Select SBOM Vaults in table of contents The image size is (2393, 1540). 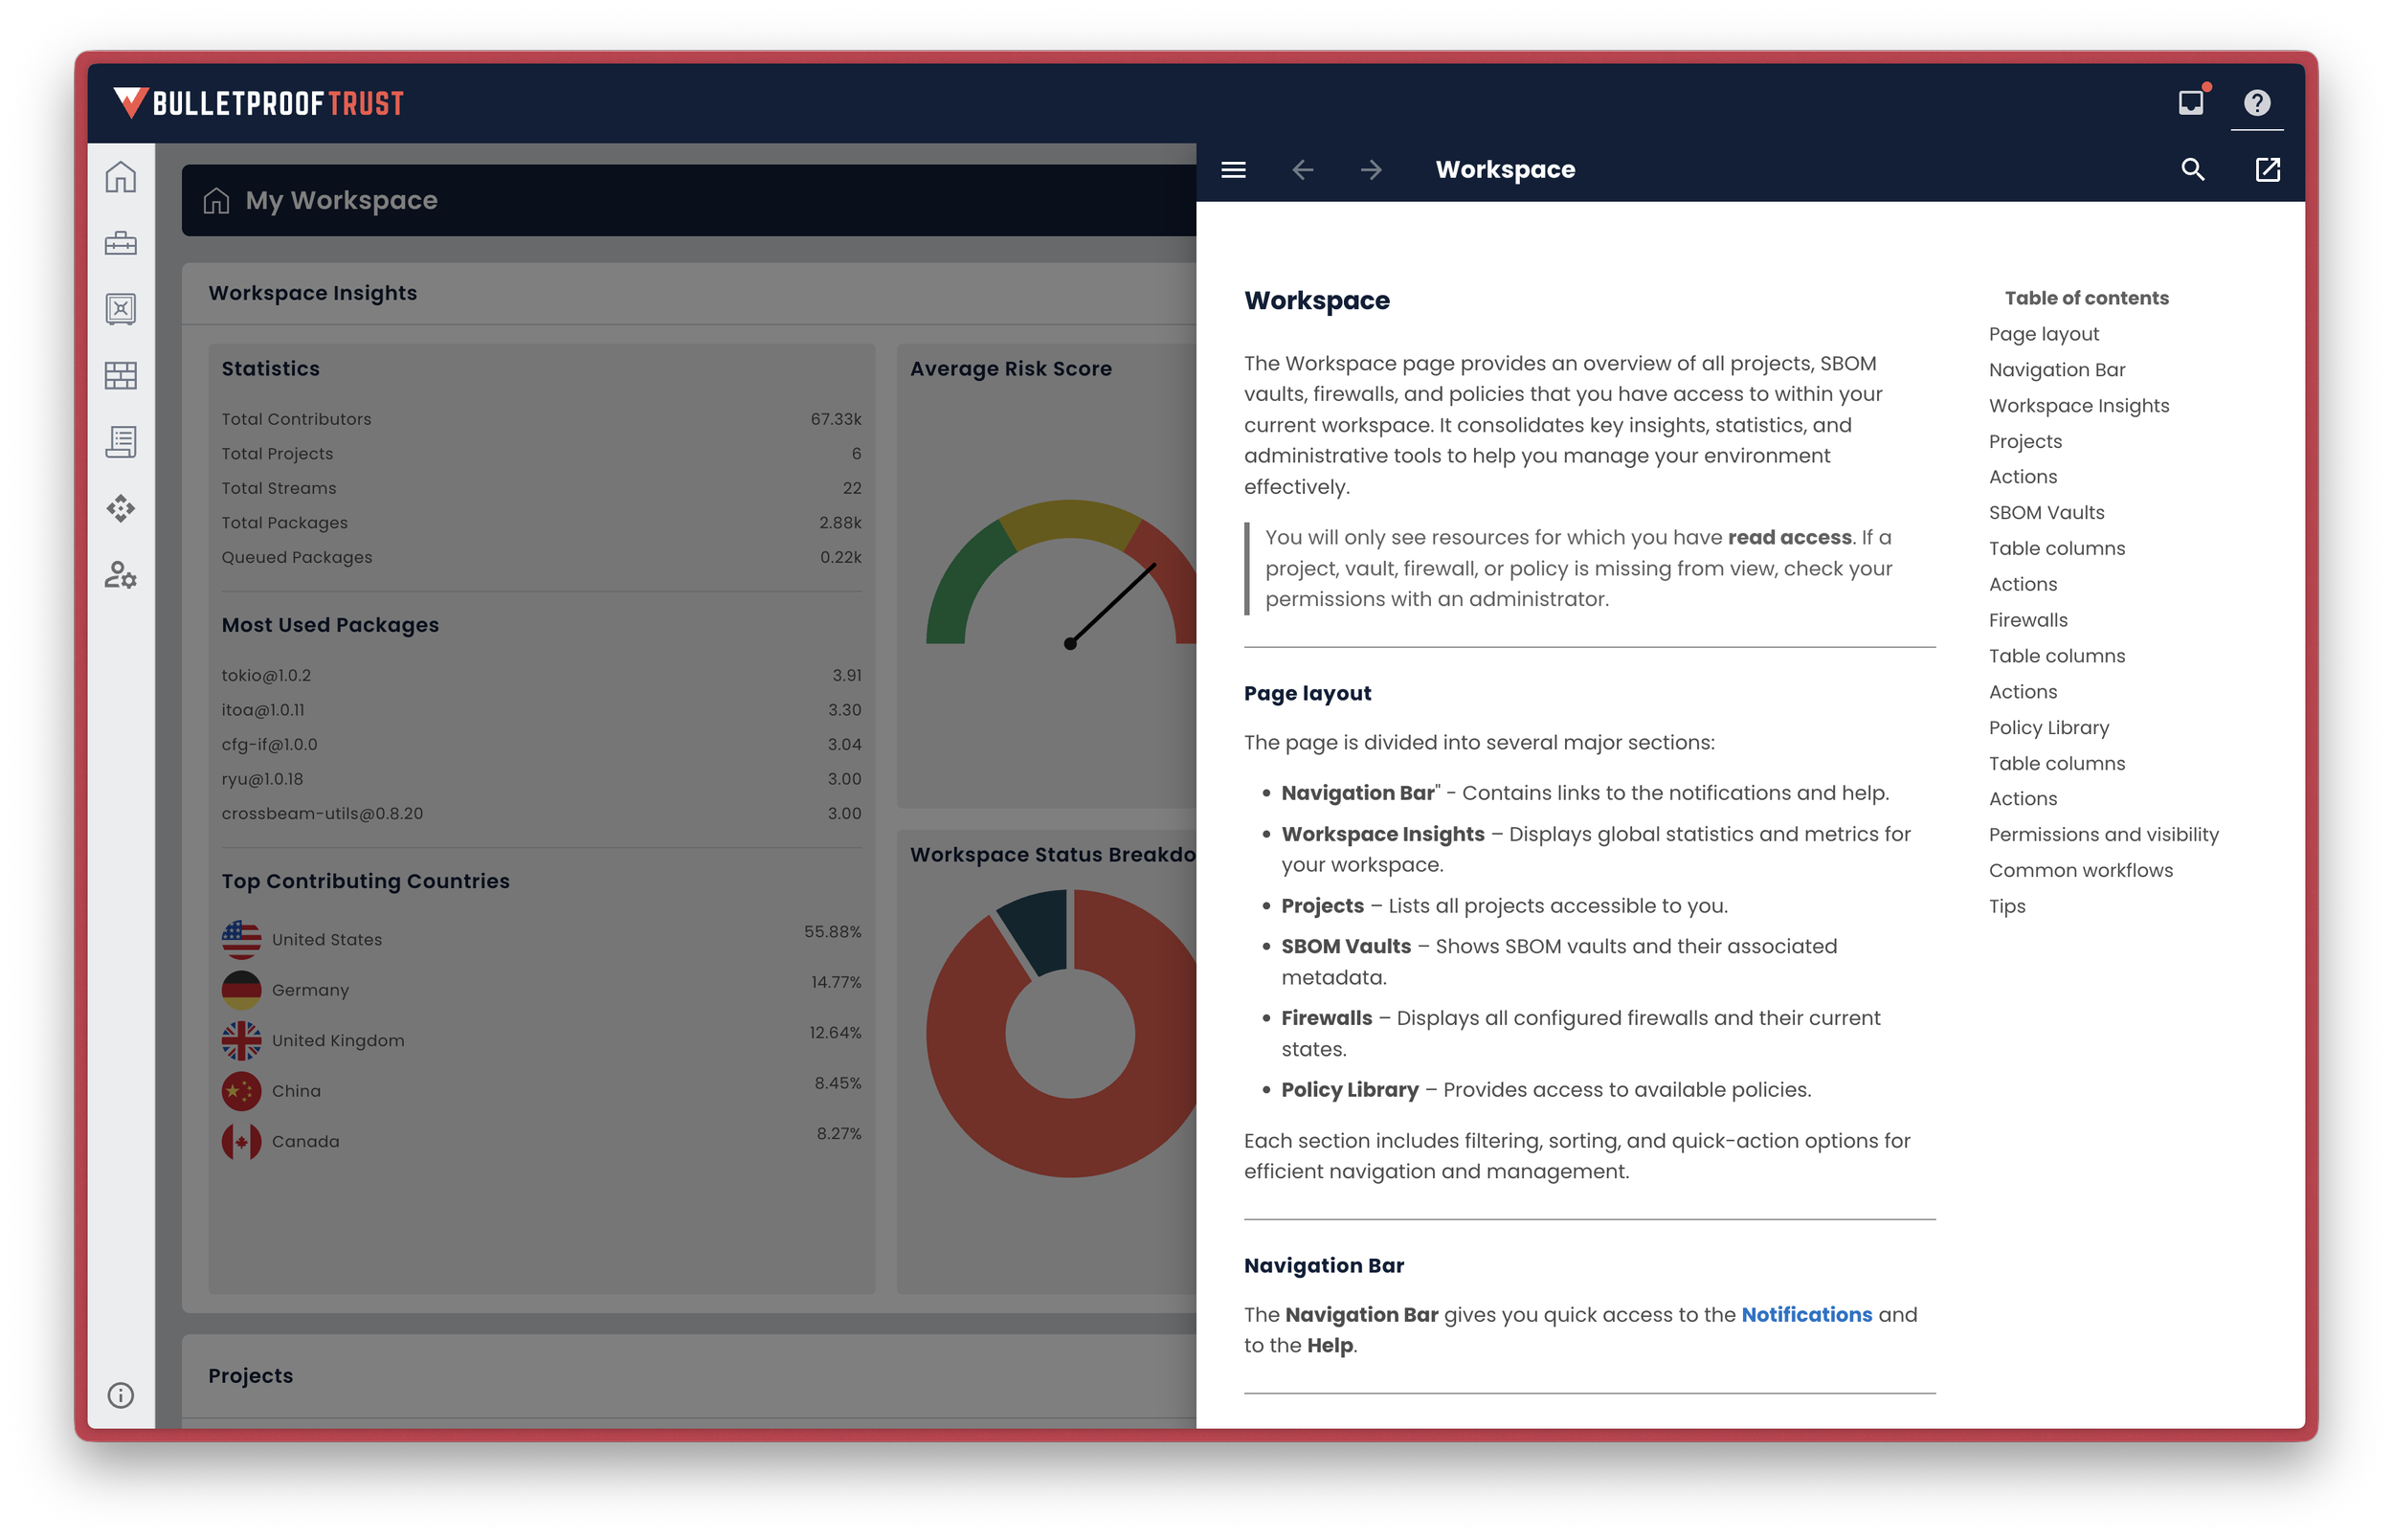[2046, 512]
